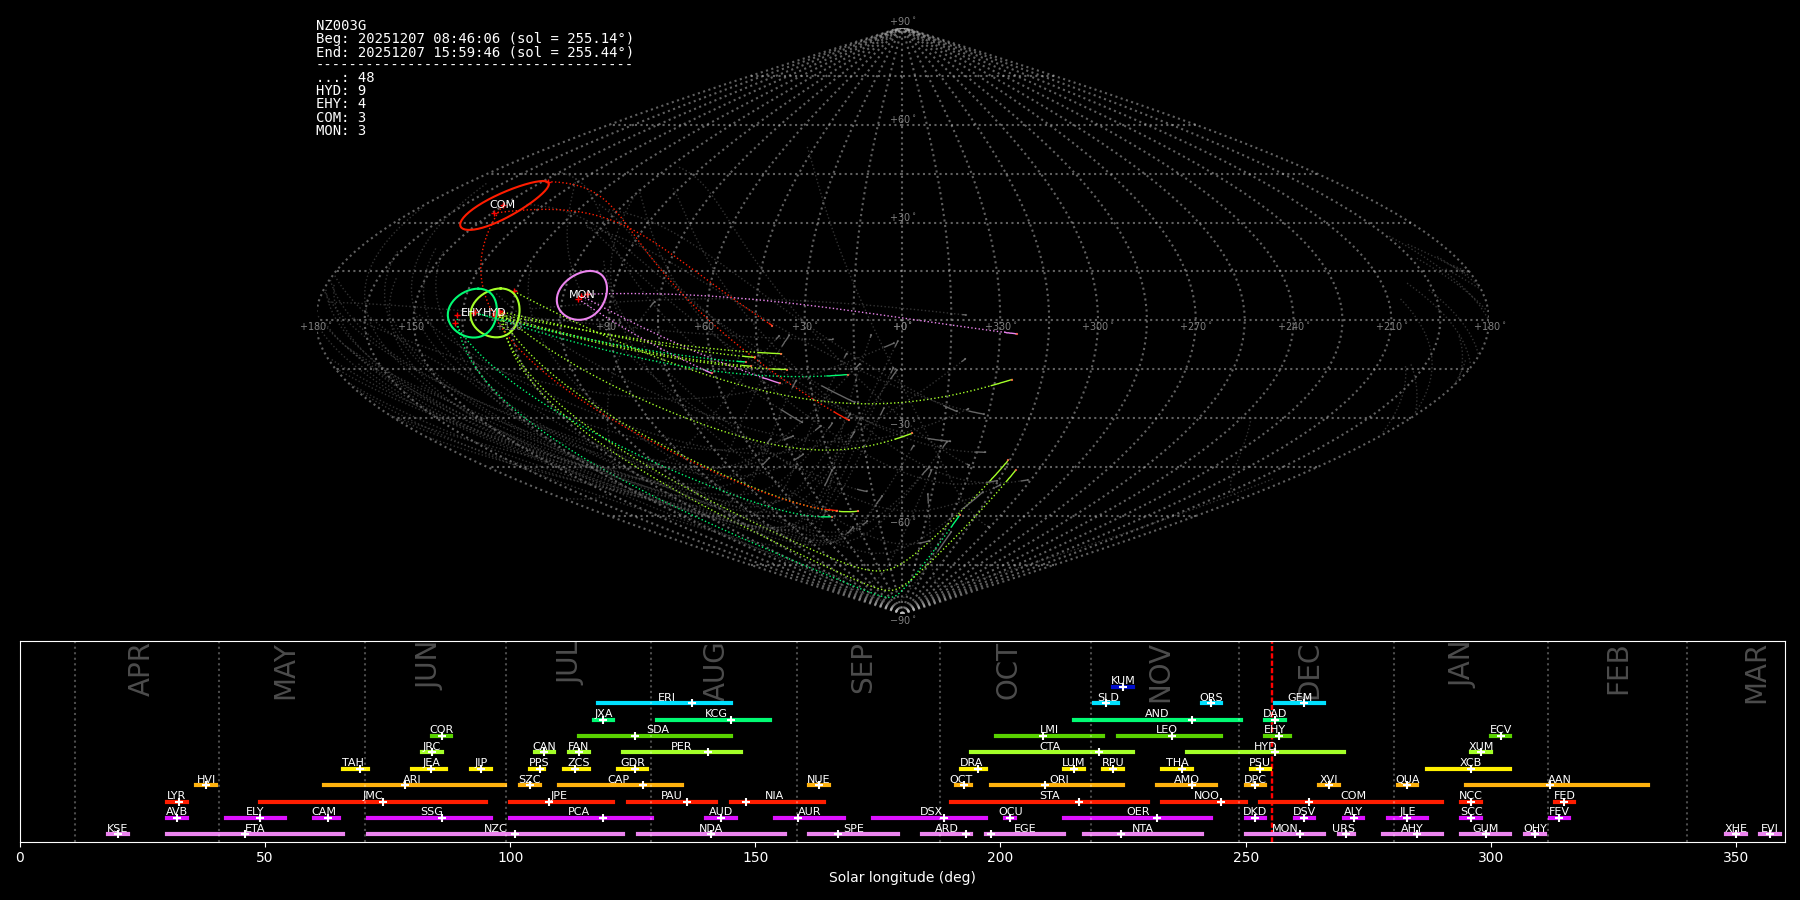Image resolution: width=1800 pixels, height=900 pixels.
Task: Select the pink URS shower bar
Action: click(1346, 834)
